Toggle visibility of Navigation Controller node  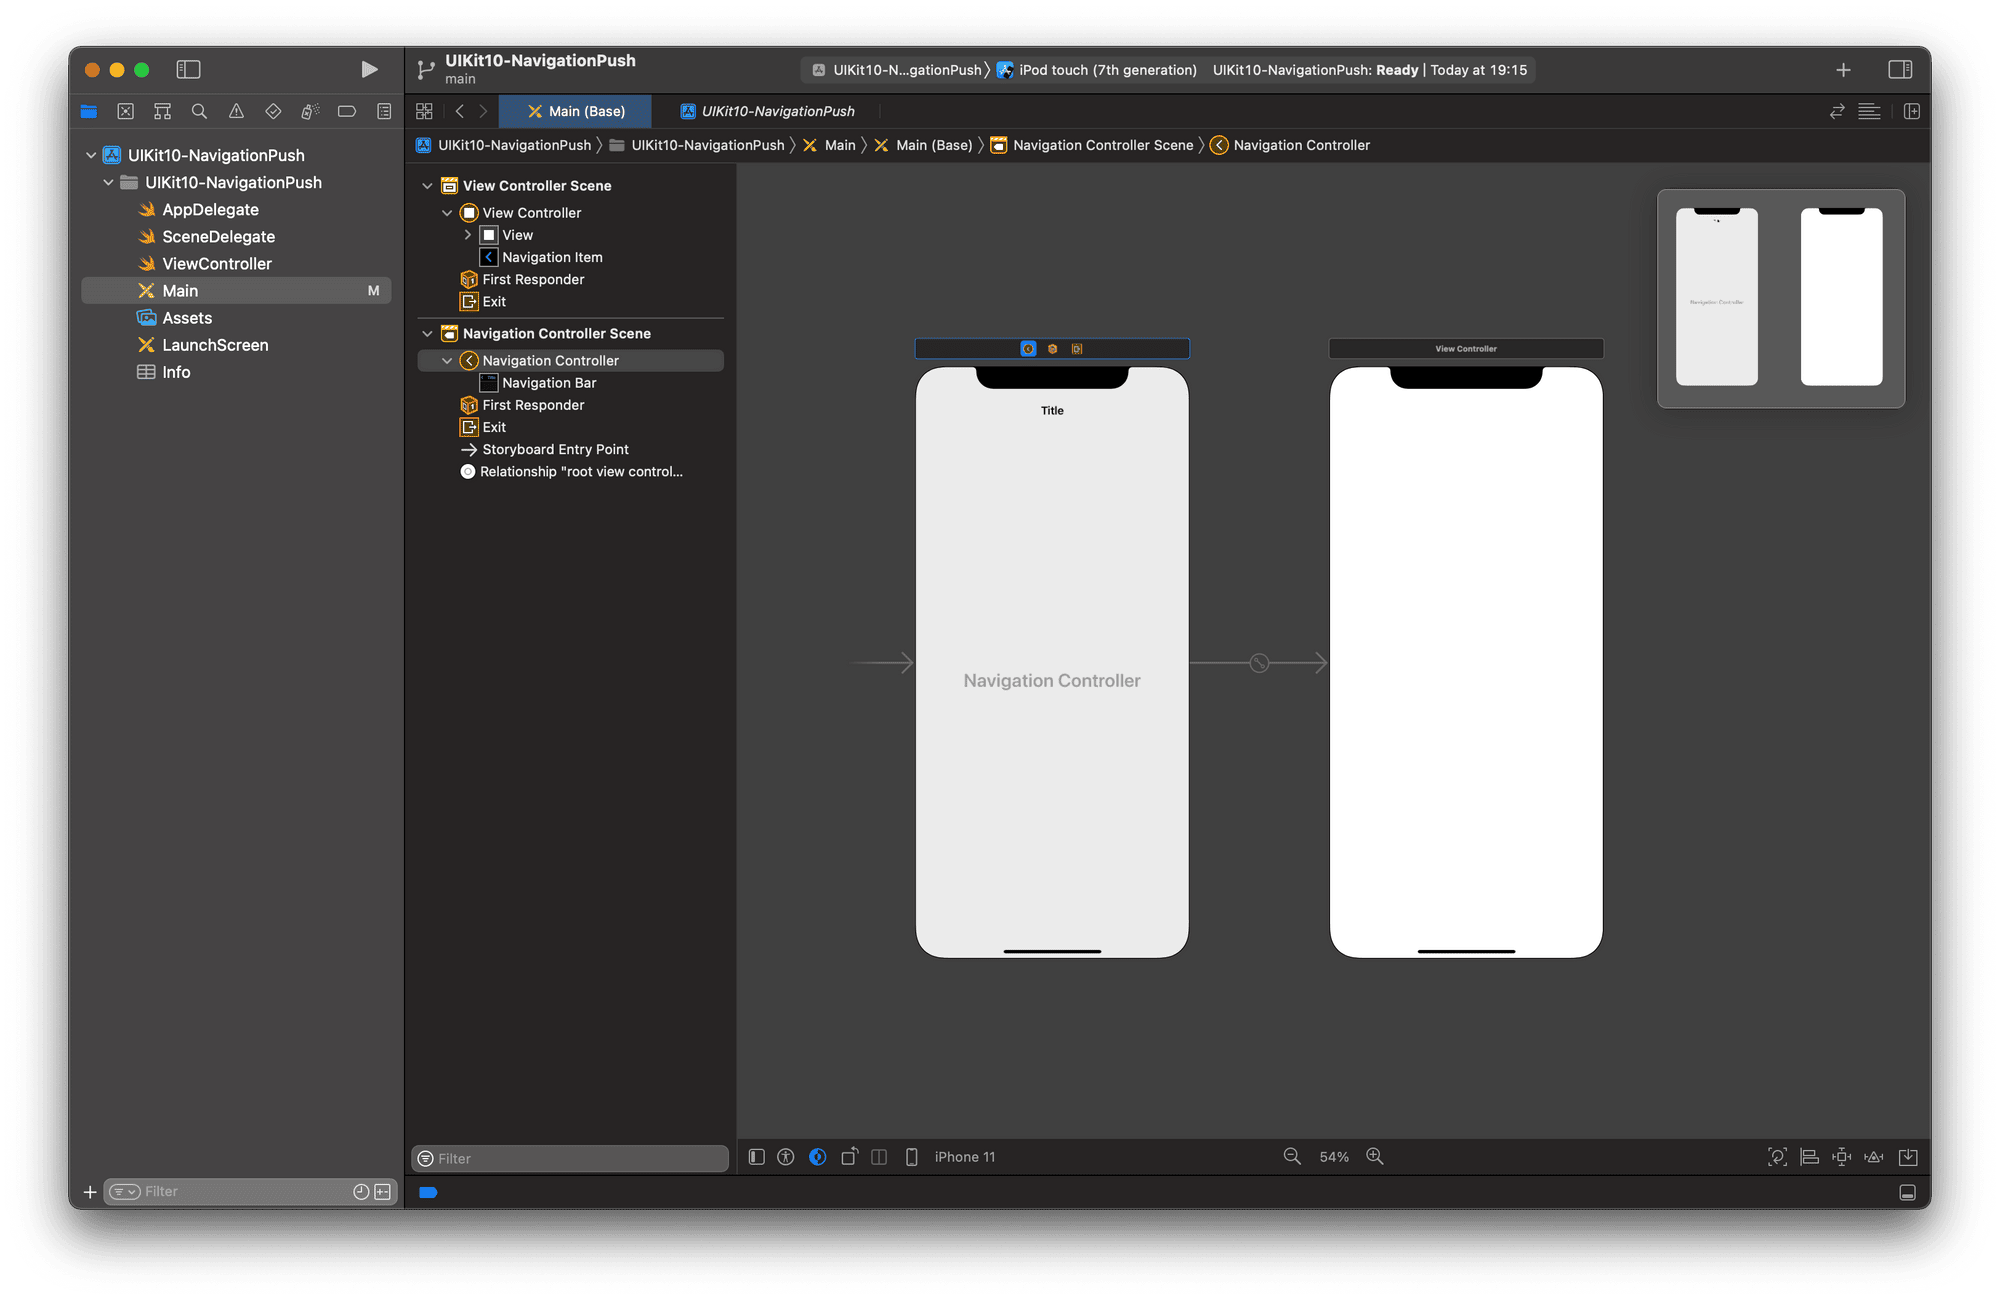pos(445,359)
